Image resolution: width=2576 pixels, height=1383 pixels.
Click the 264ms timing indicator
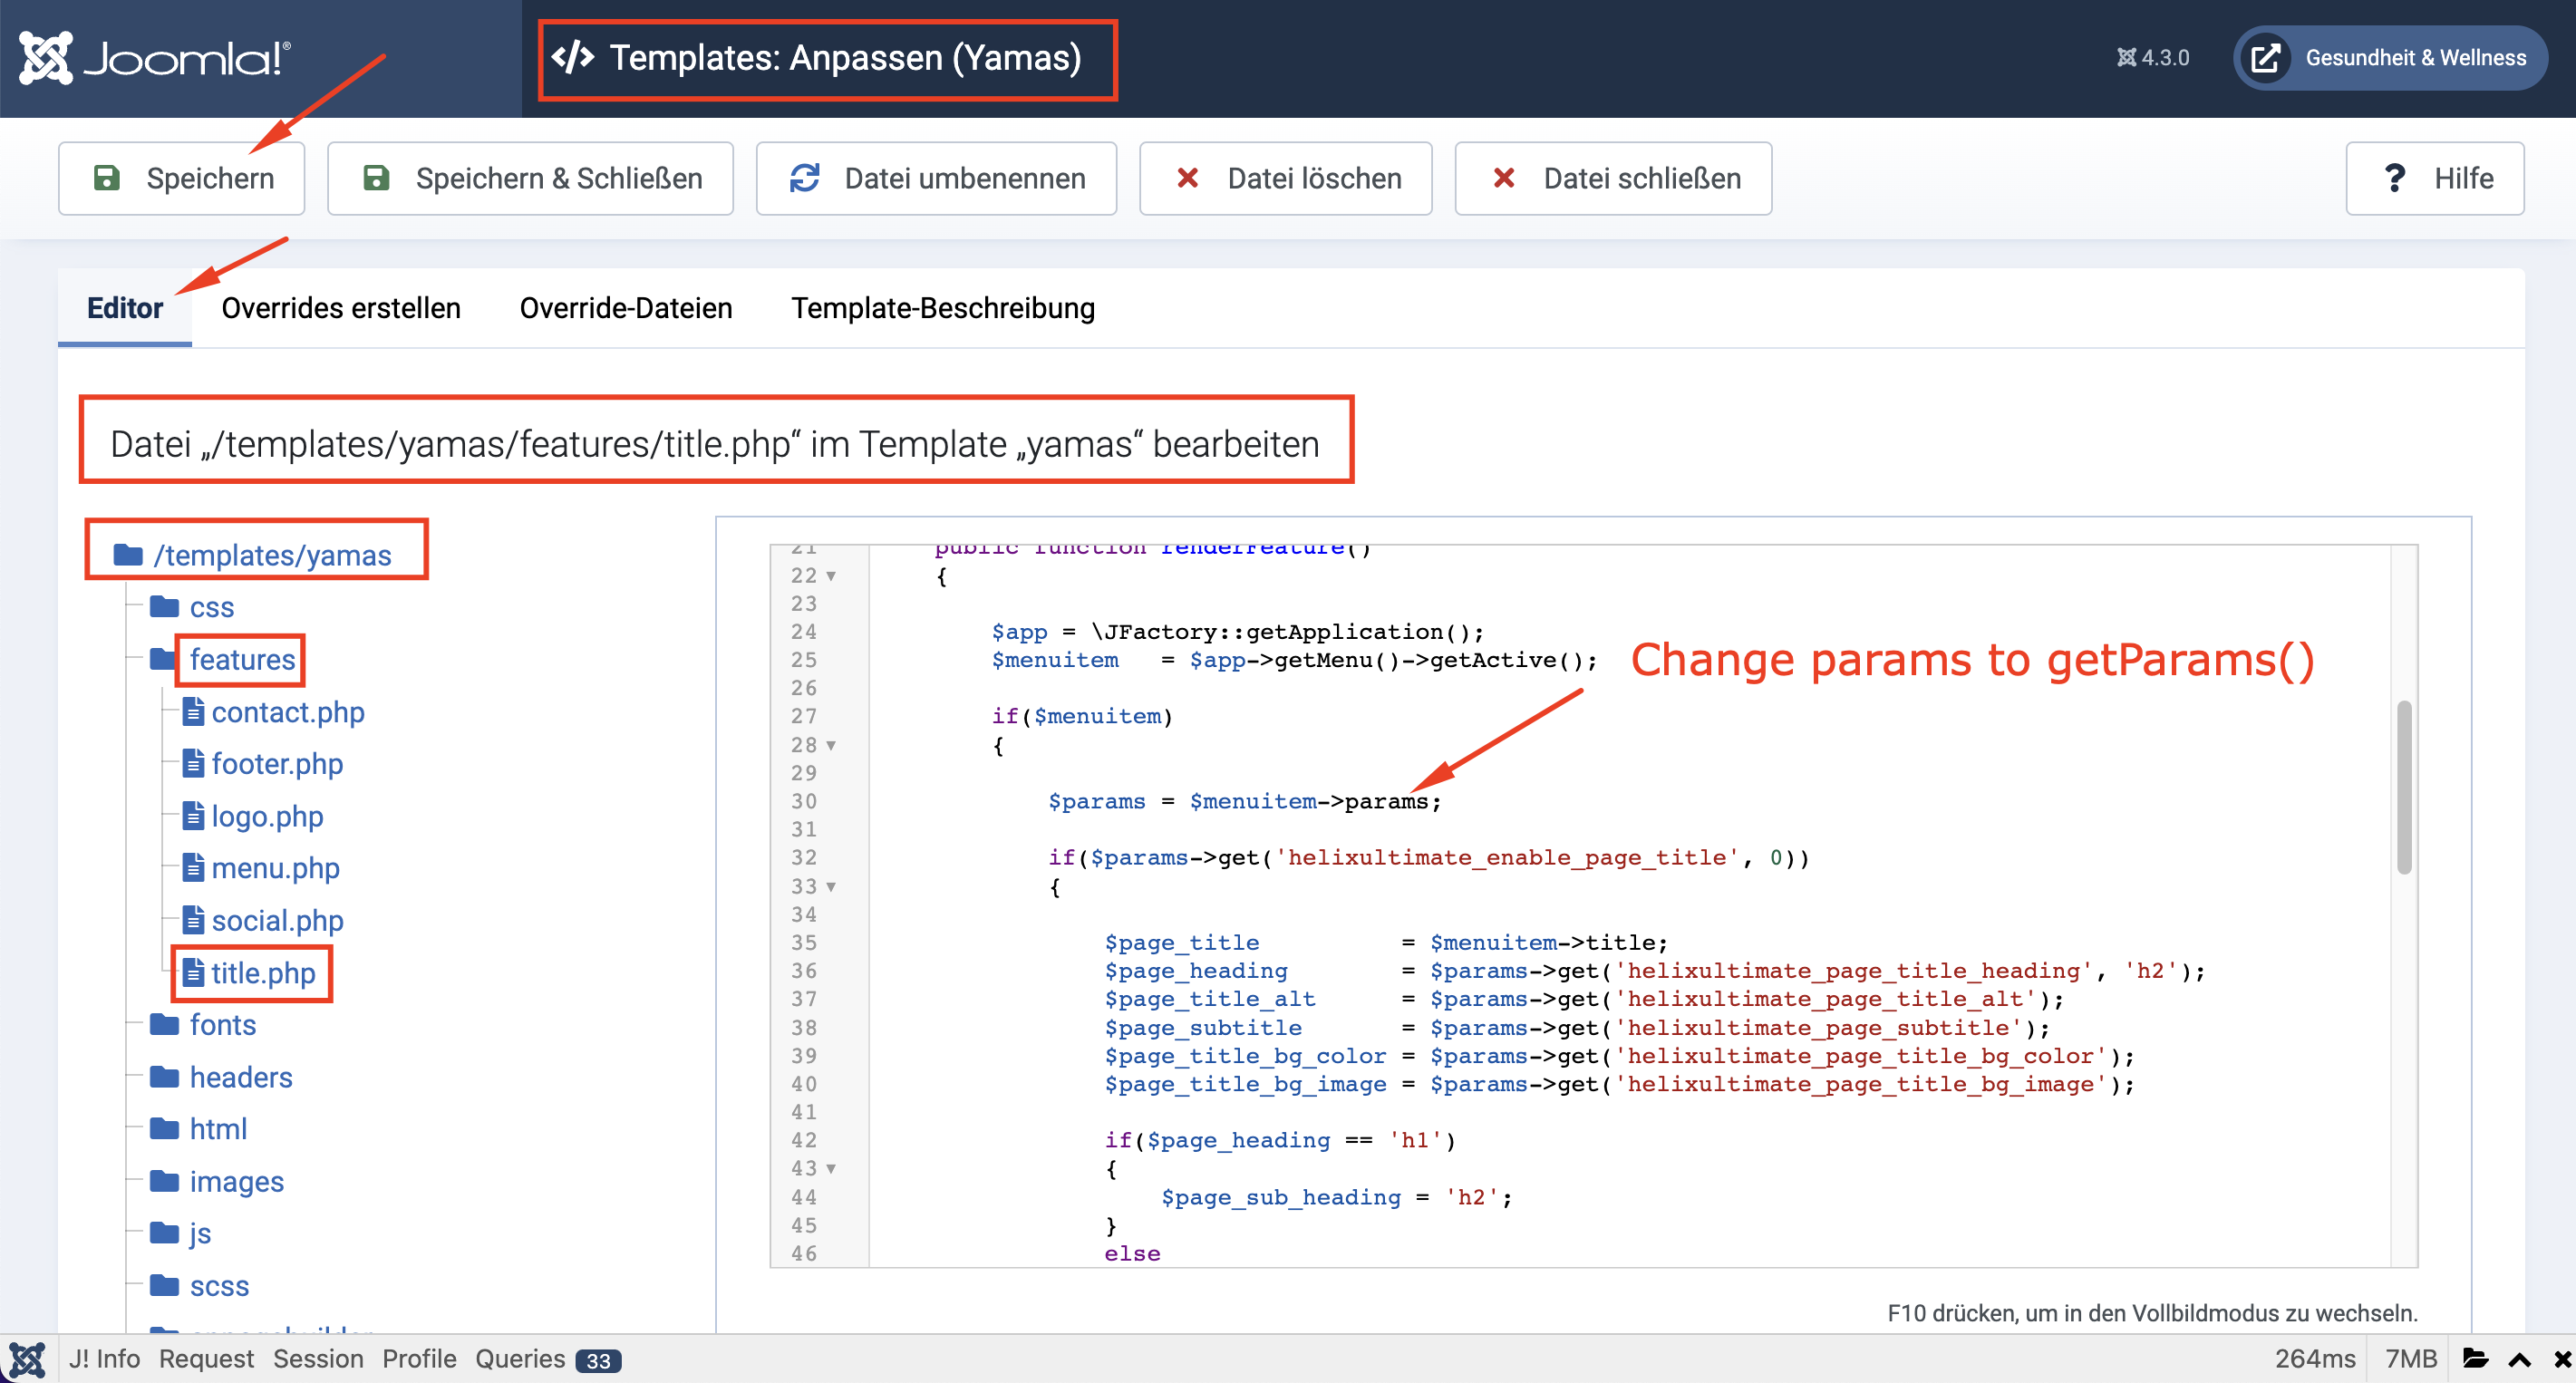pos(2315,1359)
